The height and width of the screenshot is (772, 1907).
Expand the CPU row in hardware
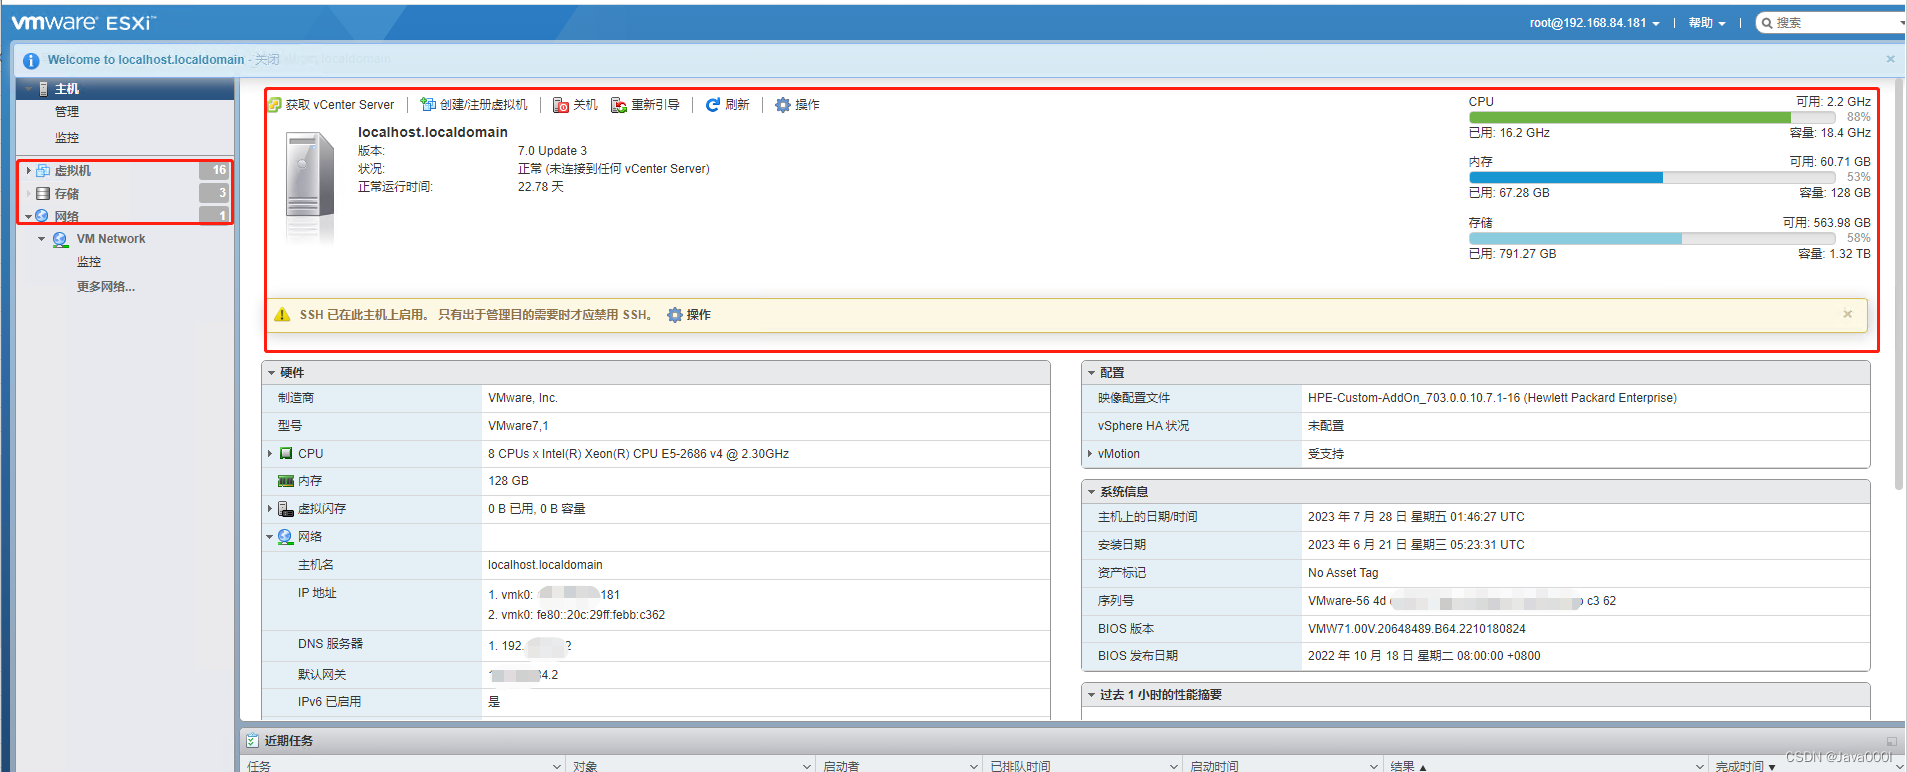tap(270, 454)
